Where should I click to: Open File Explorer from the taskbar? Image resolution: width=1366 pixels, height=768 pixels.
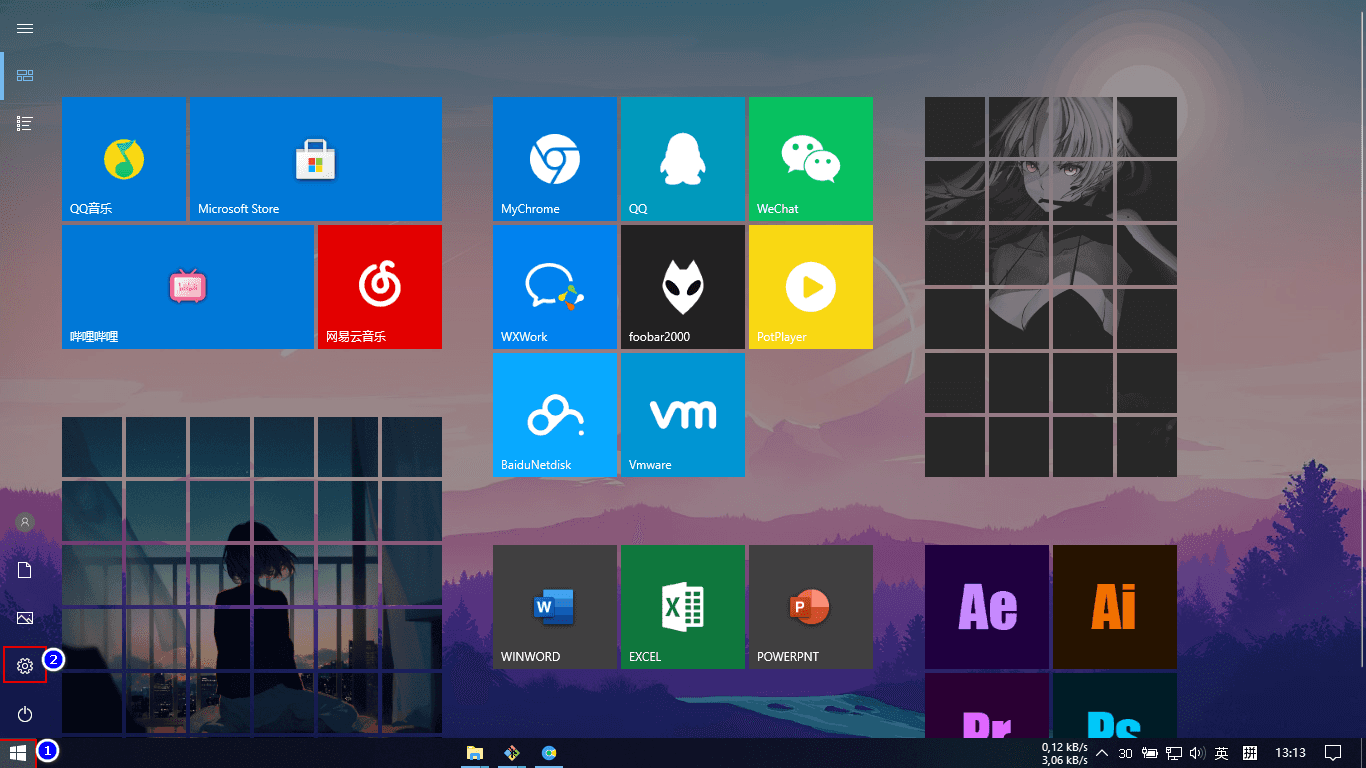point(475,753)
